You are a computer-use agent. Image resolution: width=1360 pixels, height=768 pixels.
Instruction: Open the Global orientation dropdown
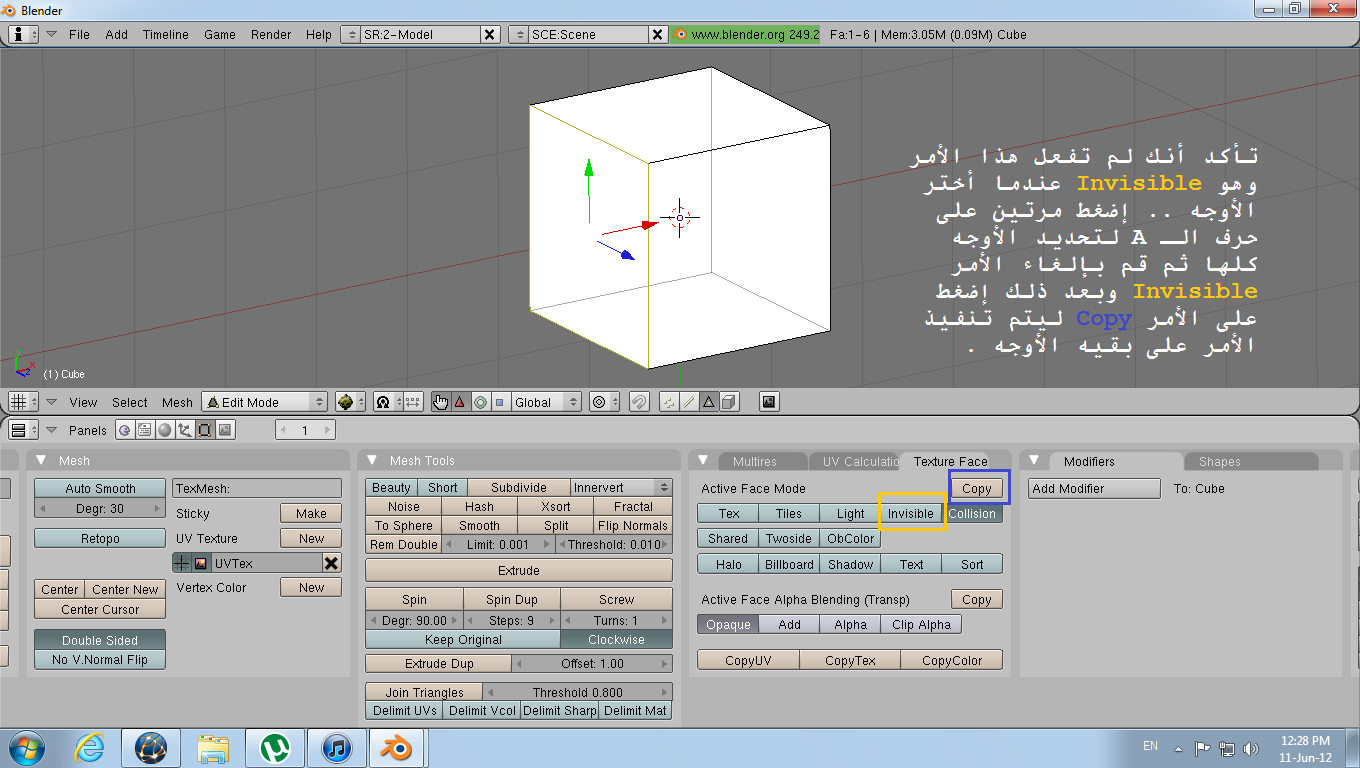[545, 402]
